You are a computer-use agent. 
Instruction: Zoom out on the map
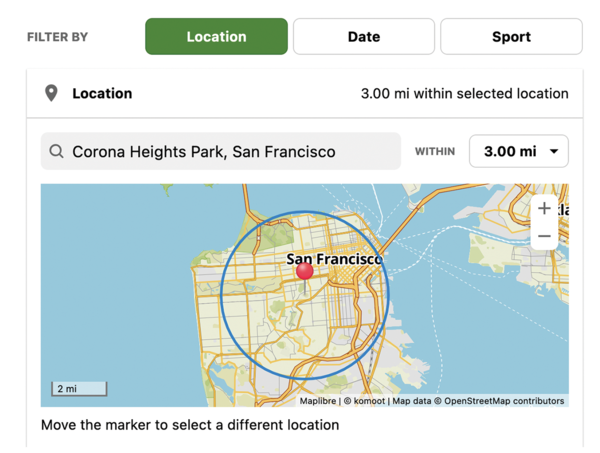(x=544, y=236)
